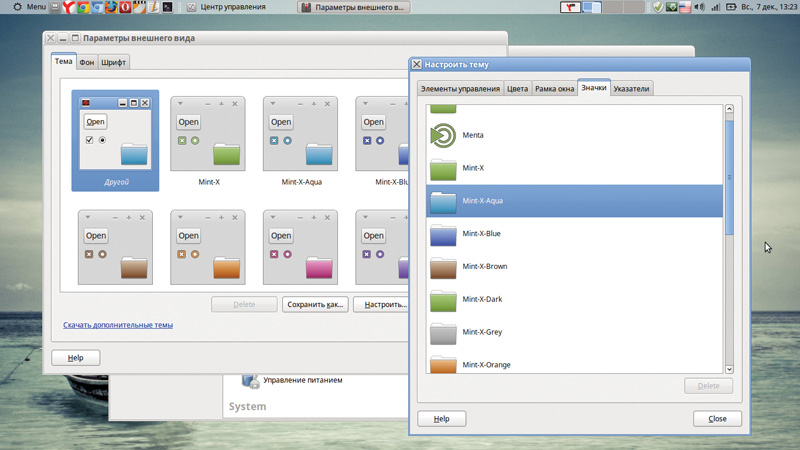The height and width of the screenshot is (450, 800).
Task: Follow the Скачать дополнительные темы link
Action: click(x=118, y=325)
